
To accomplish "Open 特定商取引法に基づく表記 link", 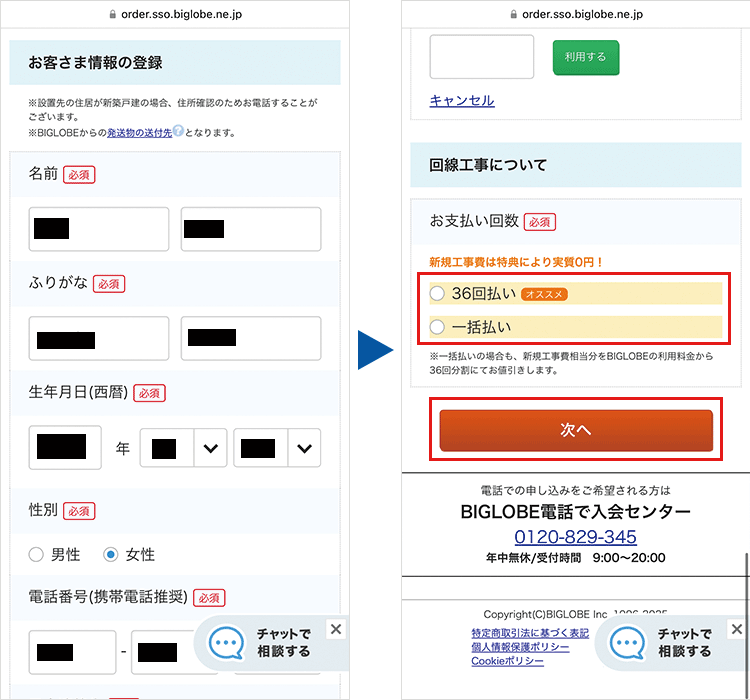I will [x=530, y=633].
